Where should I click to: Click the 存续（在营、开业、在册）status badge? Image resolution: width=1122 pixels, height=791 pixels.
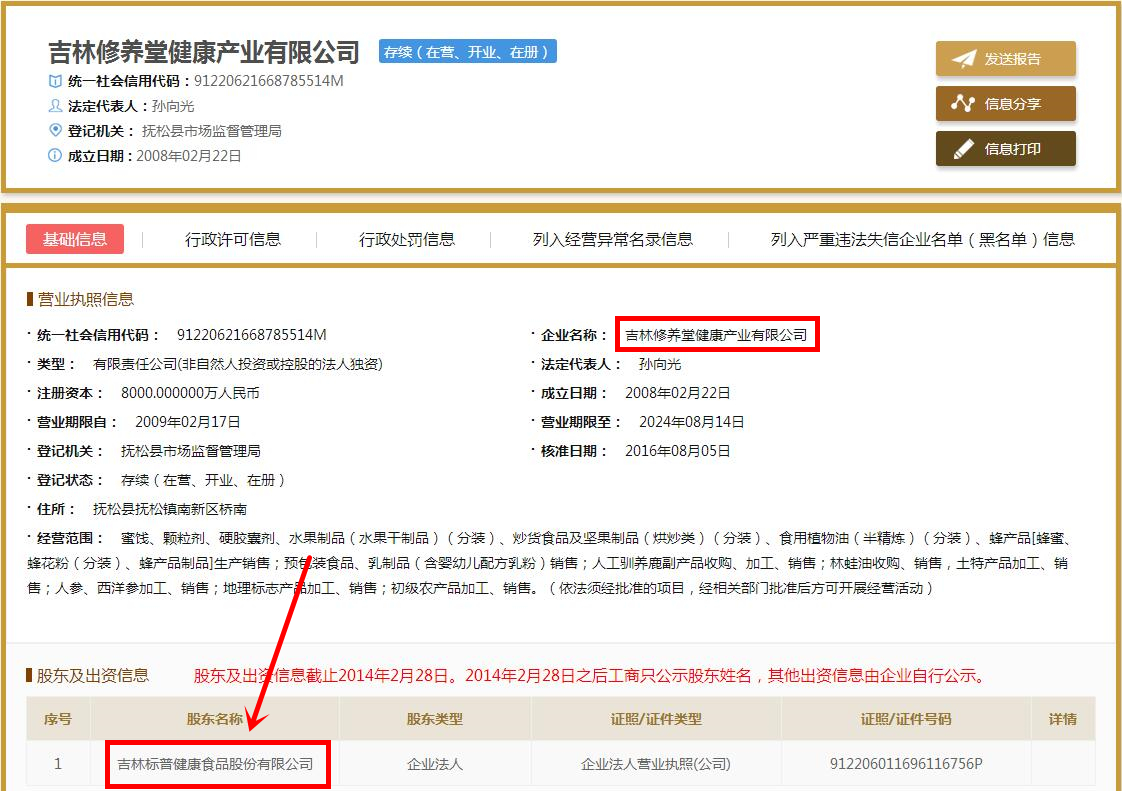[467, 50]
